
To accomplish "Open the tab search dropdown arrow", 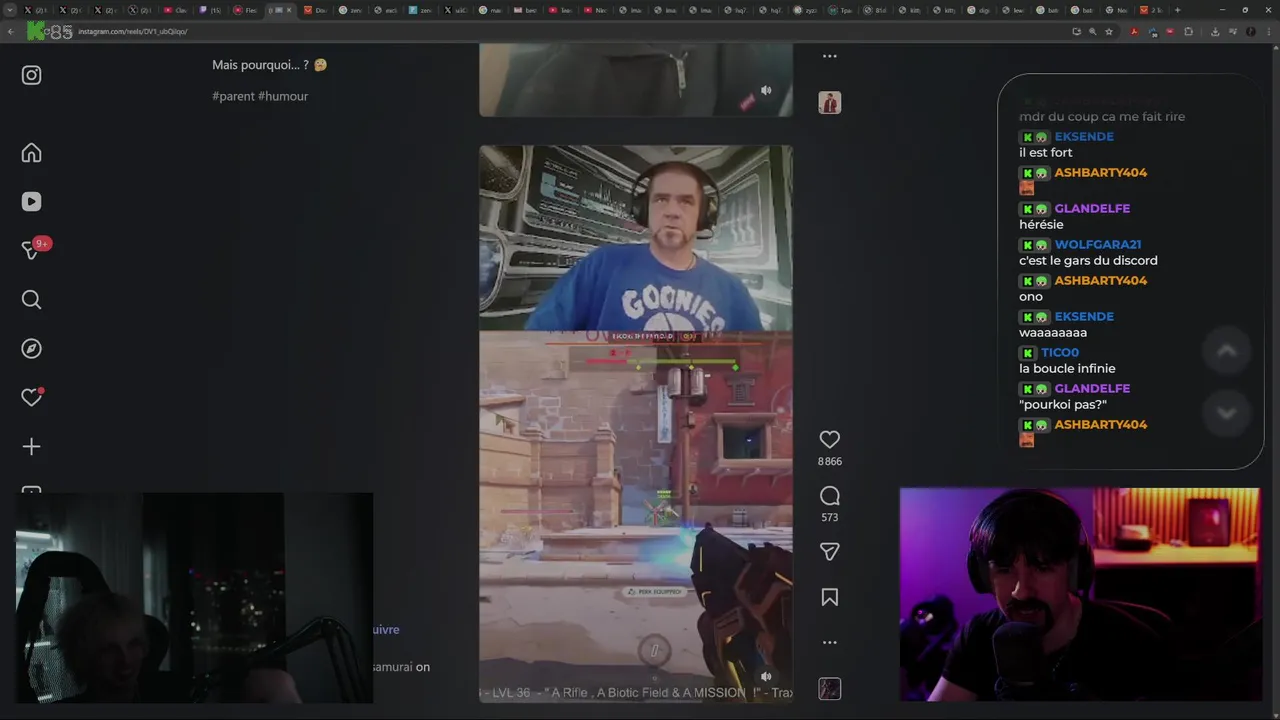I will coord(10,10).
